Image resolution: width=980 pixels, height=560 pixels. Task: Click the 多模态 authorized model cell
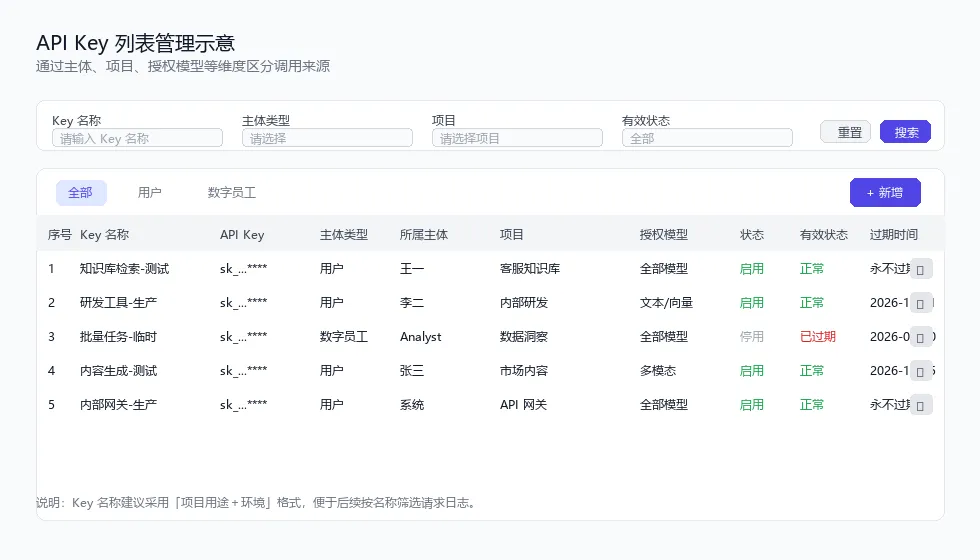coord(658,371)
